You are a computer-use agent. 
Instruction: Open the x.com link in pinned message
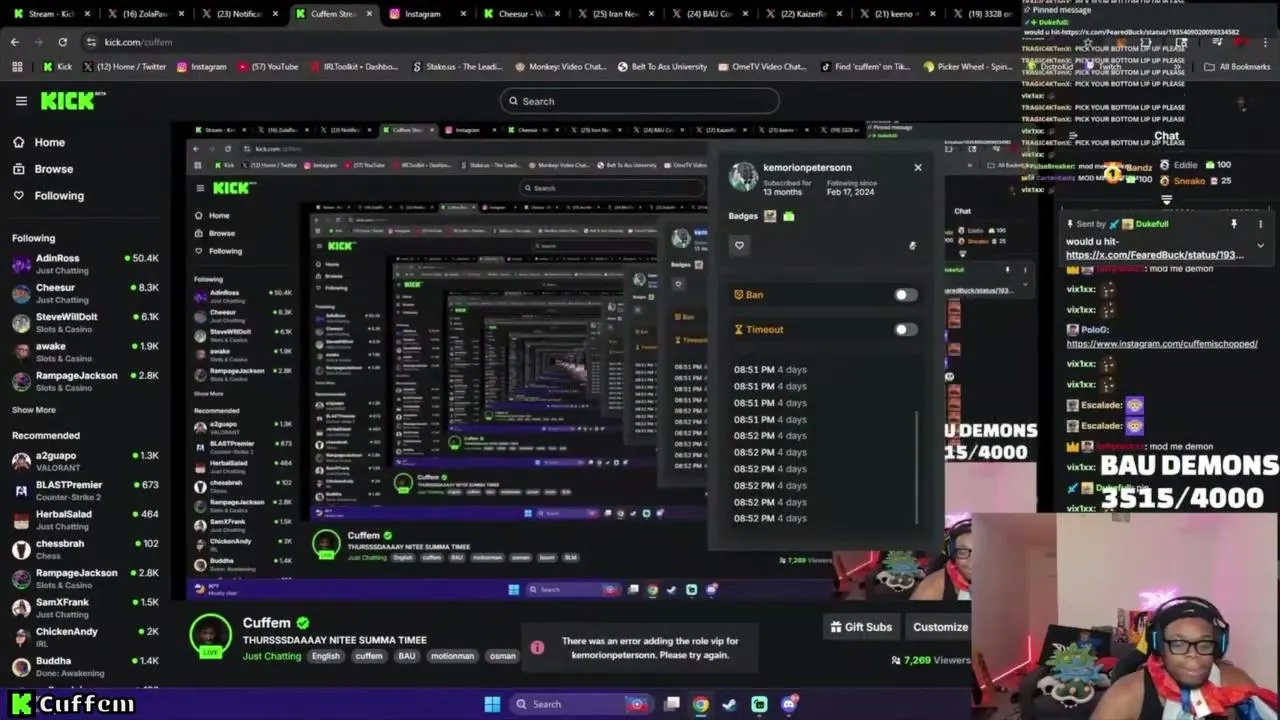click(x=1154, y=255)
